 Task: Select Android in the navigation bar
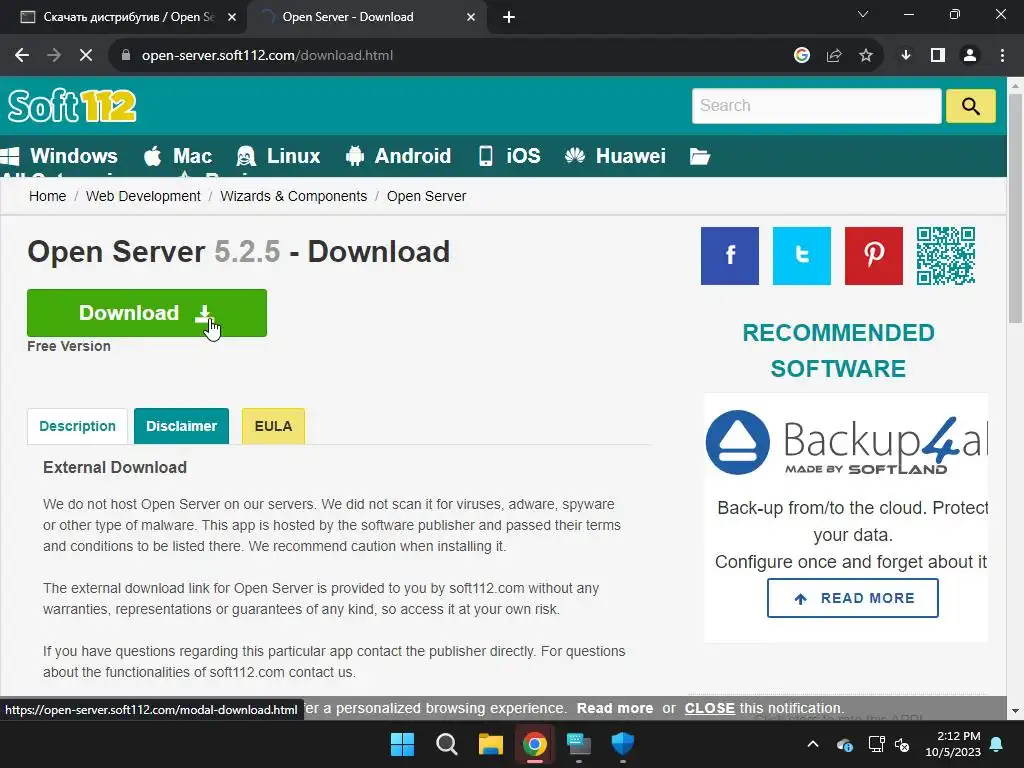(398, 156)
